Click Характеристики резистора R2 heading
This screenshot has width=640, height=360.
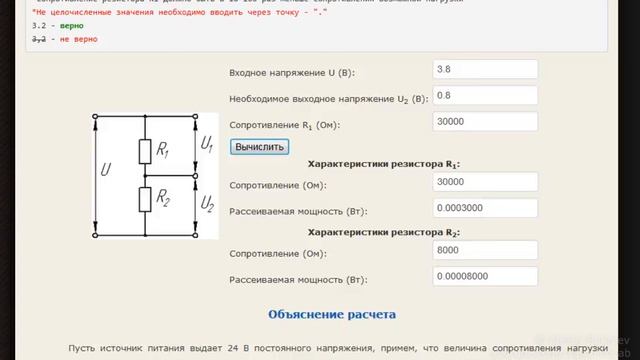click(384, 232)
